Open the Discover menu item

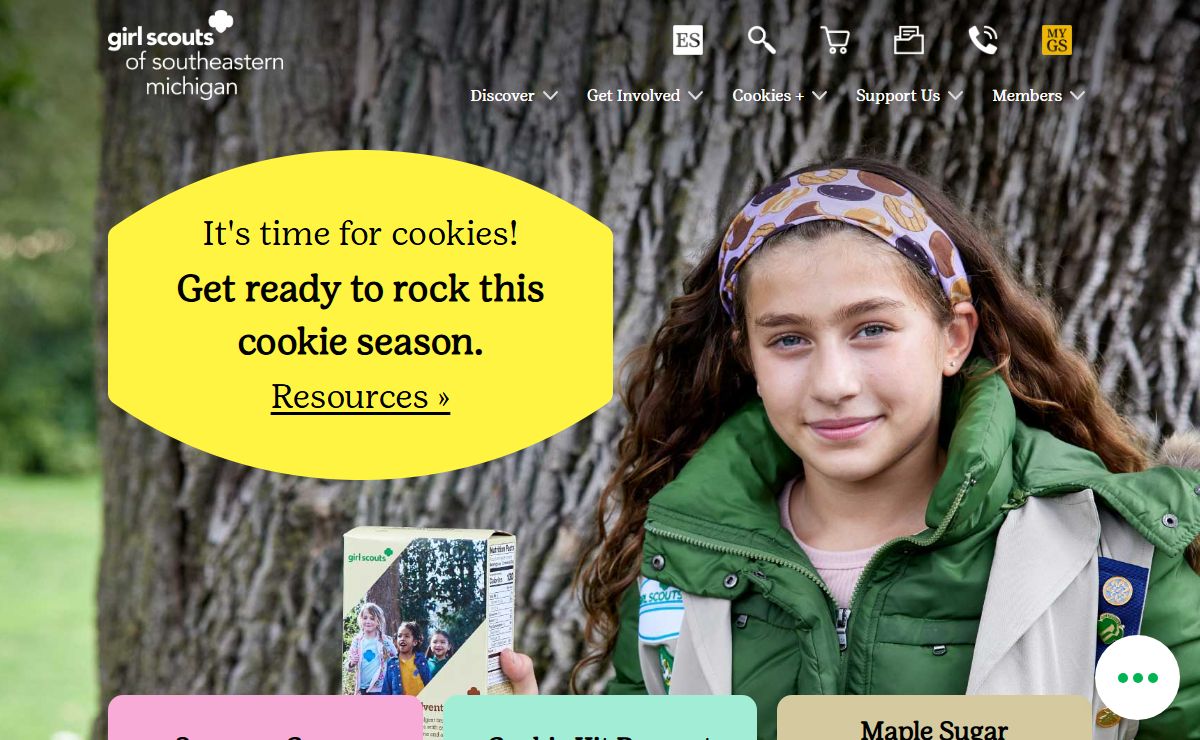click(x=502, y=96)
